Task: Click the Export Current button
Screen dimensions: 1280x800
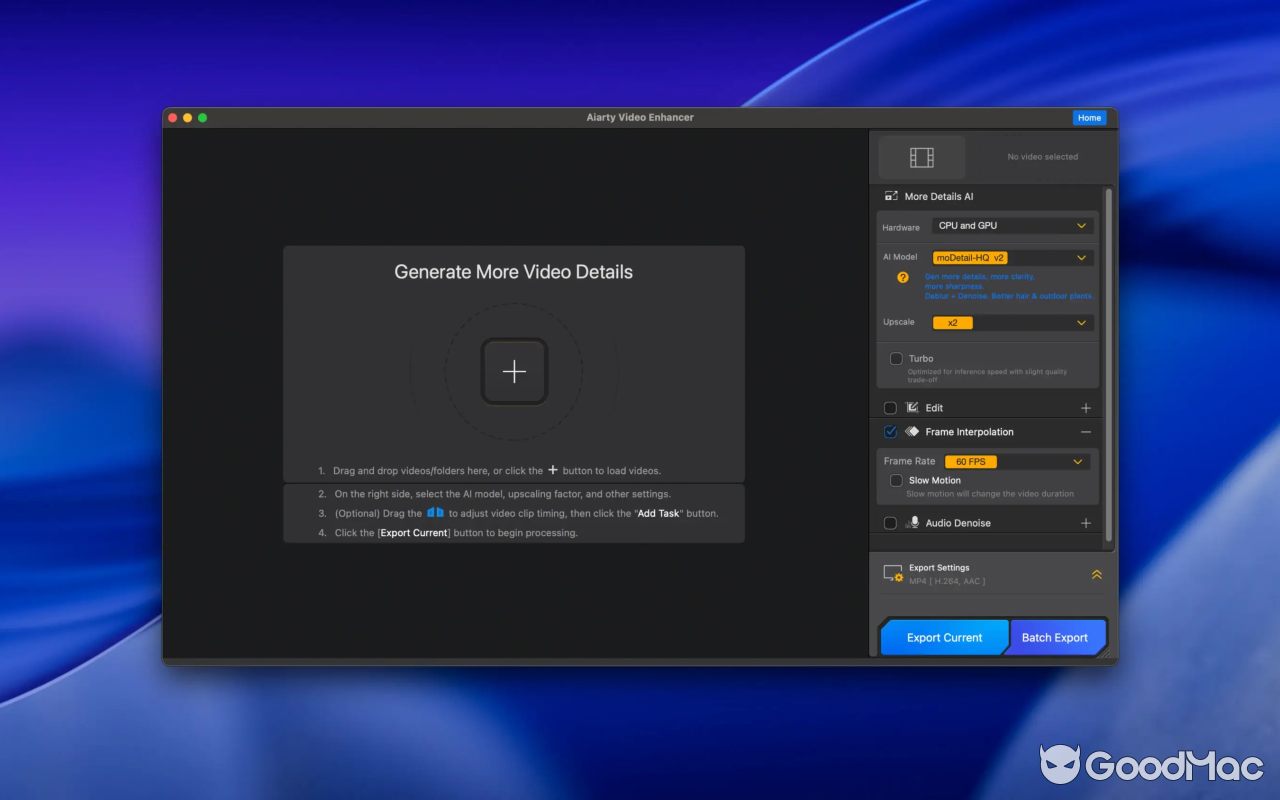Action: 943,637
